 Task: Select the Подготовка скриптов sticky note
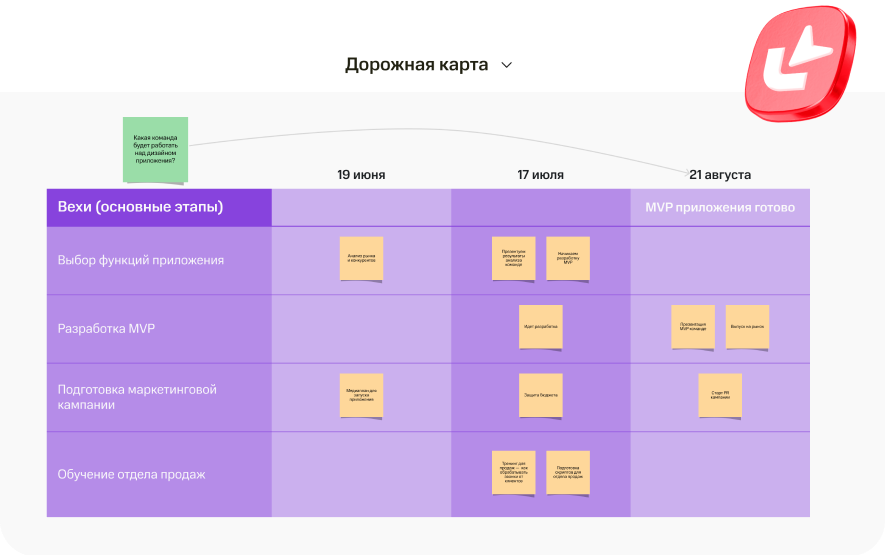click(x=568, y=472)
